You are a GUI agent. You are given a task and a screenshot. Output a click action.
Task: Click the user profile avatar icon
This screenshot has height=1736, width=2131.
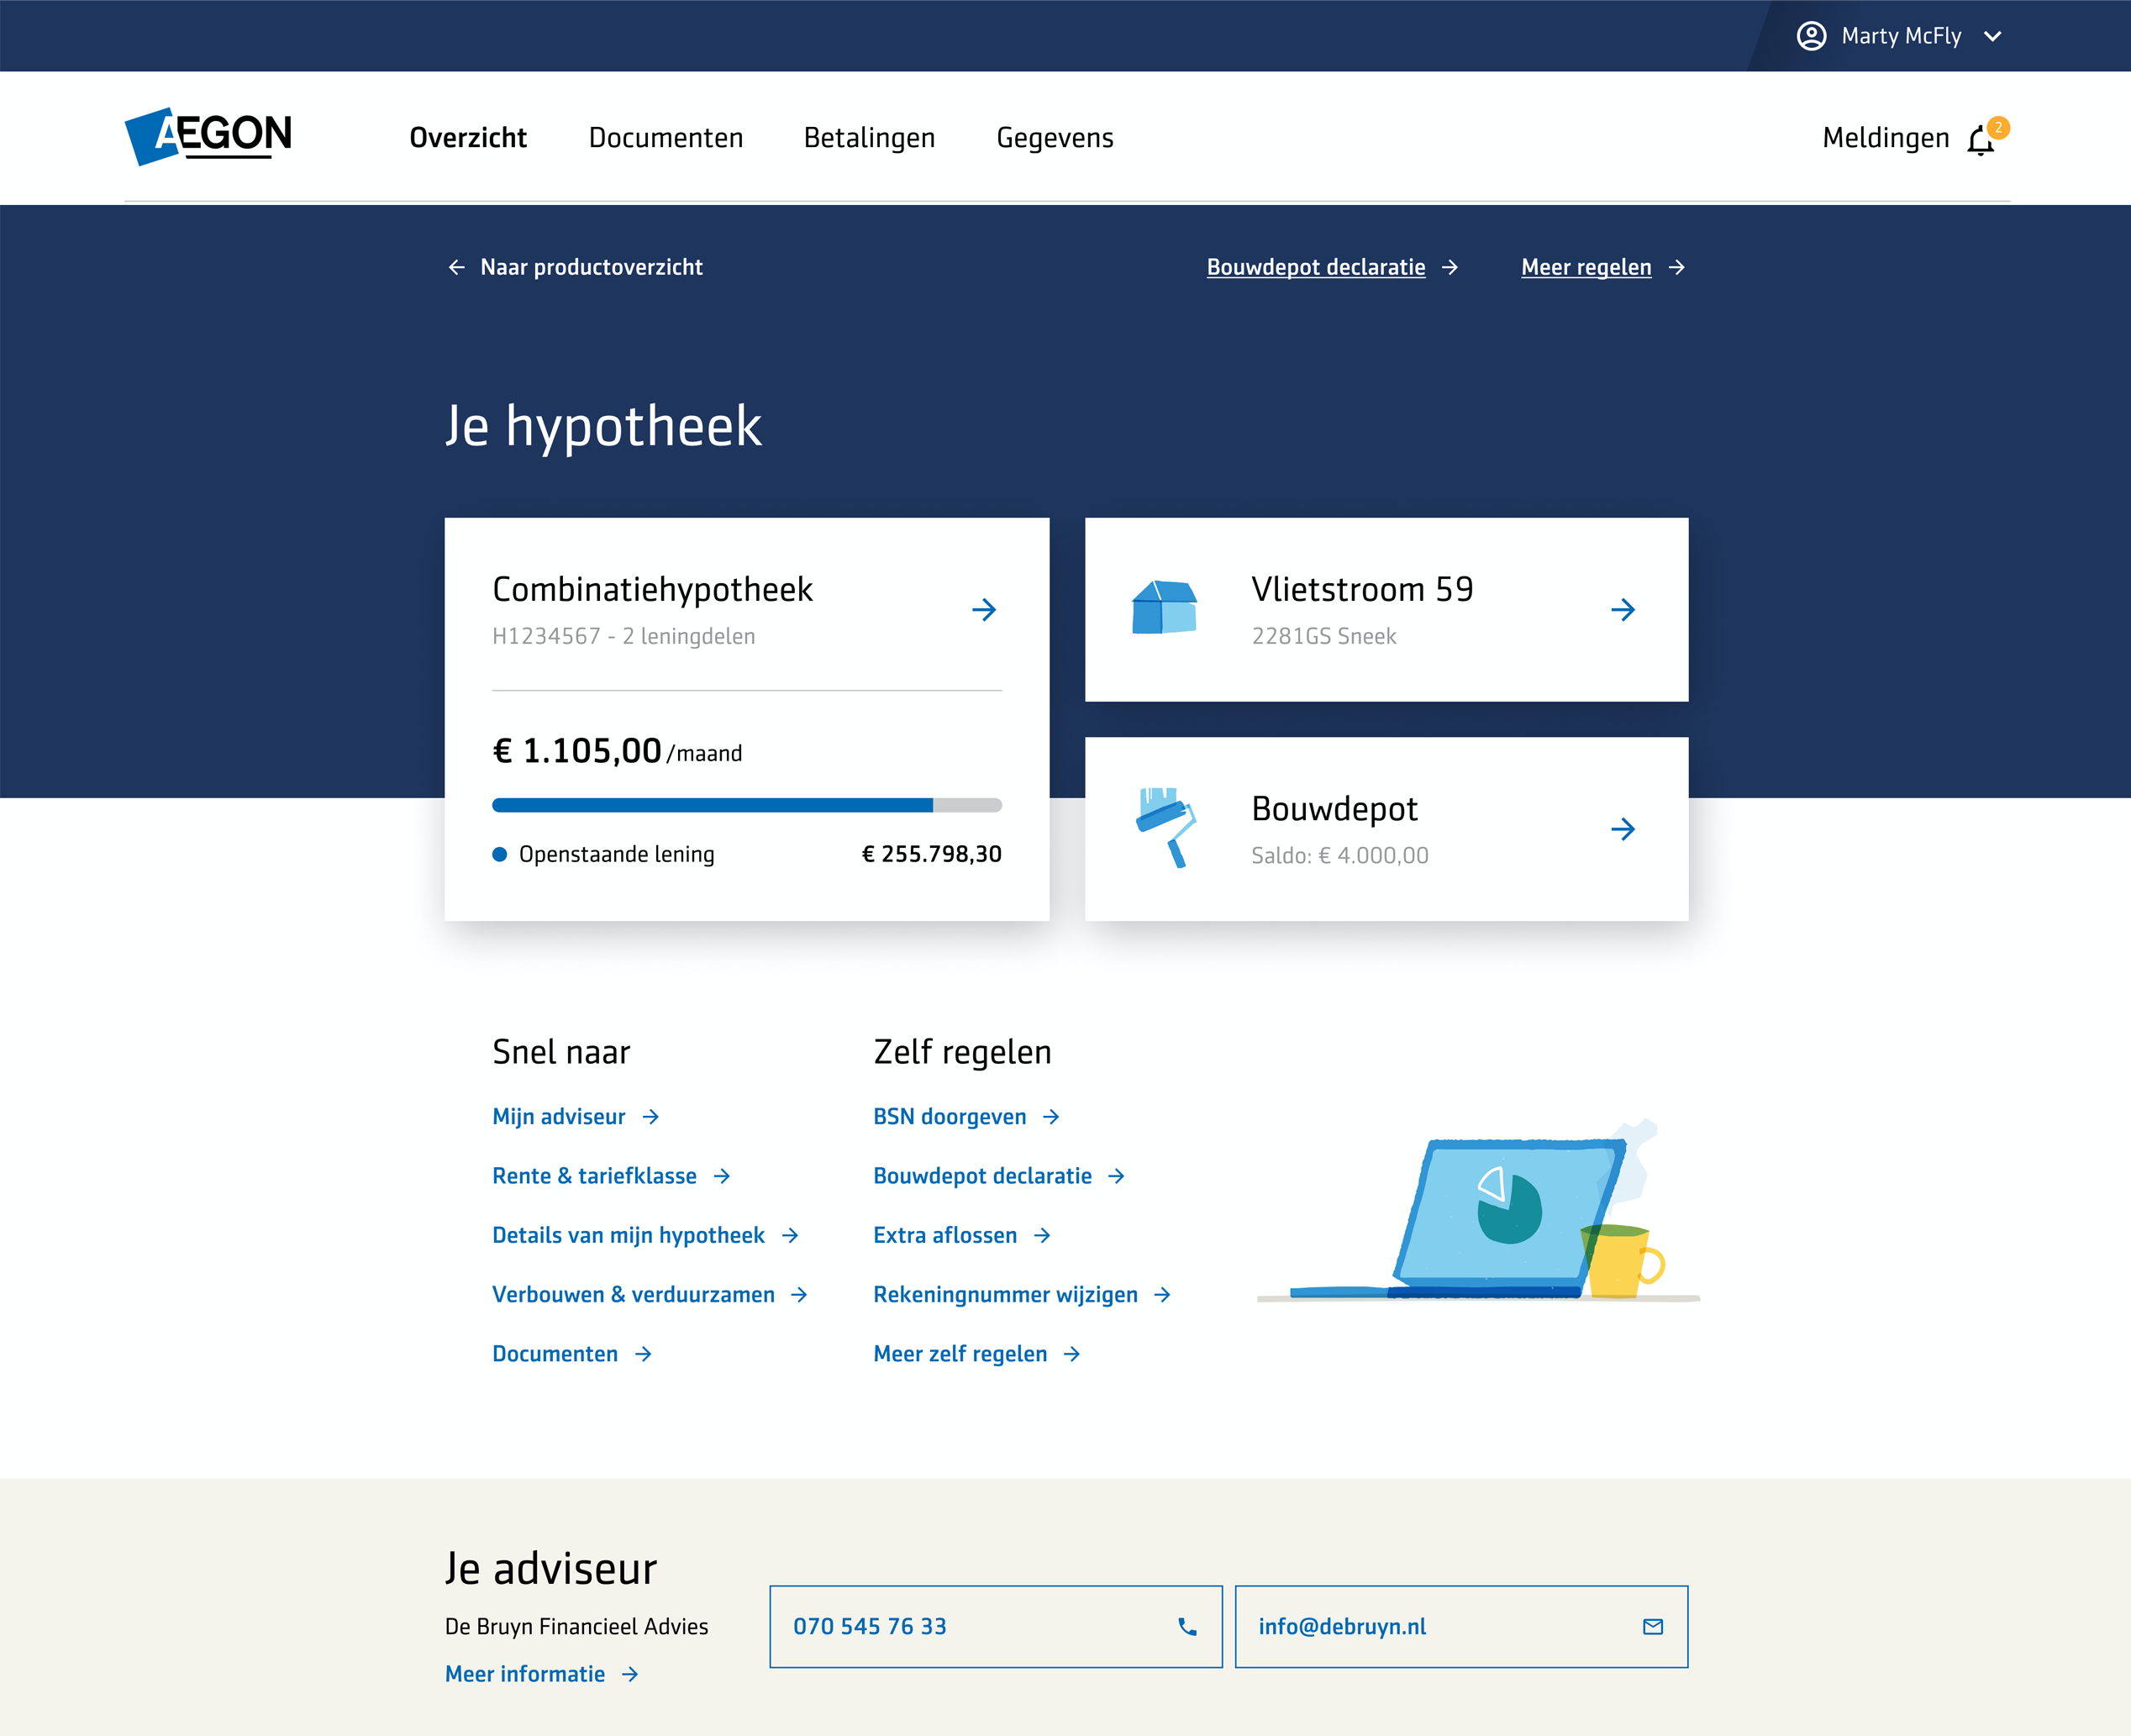pyautogui.click(x=1811, y=36)
